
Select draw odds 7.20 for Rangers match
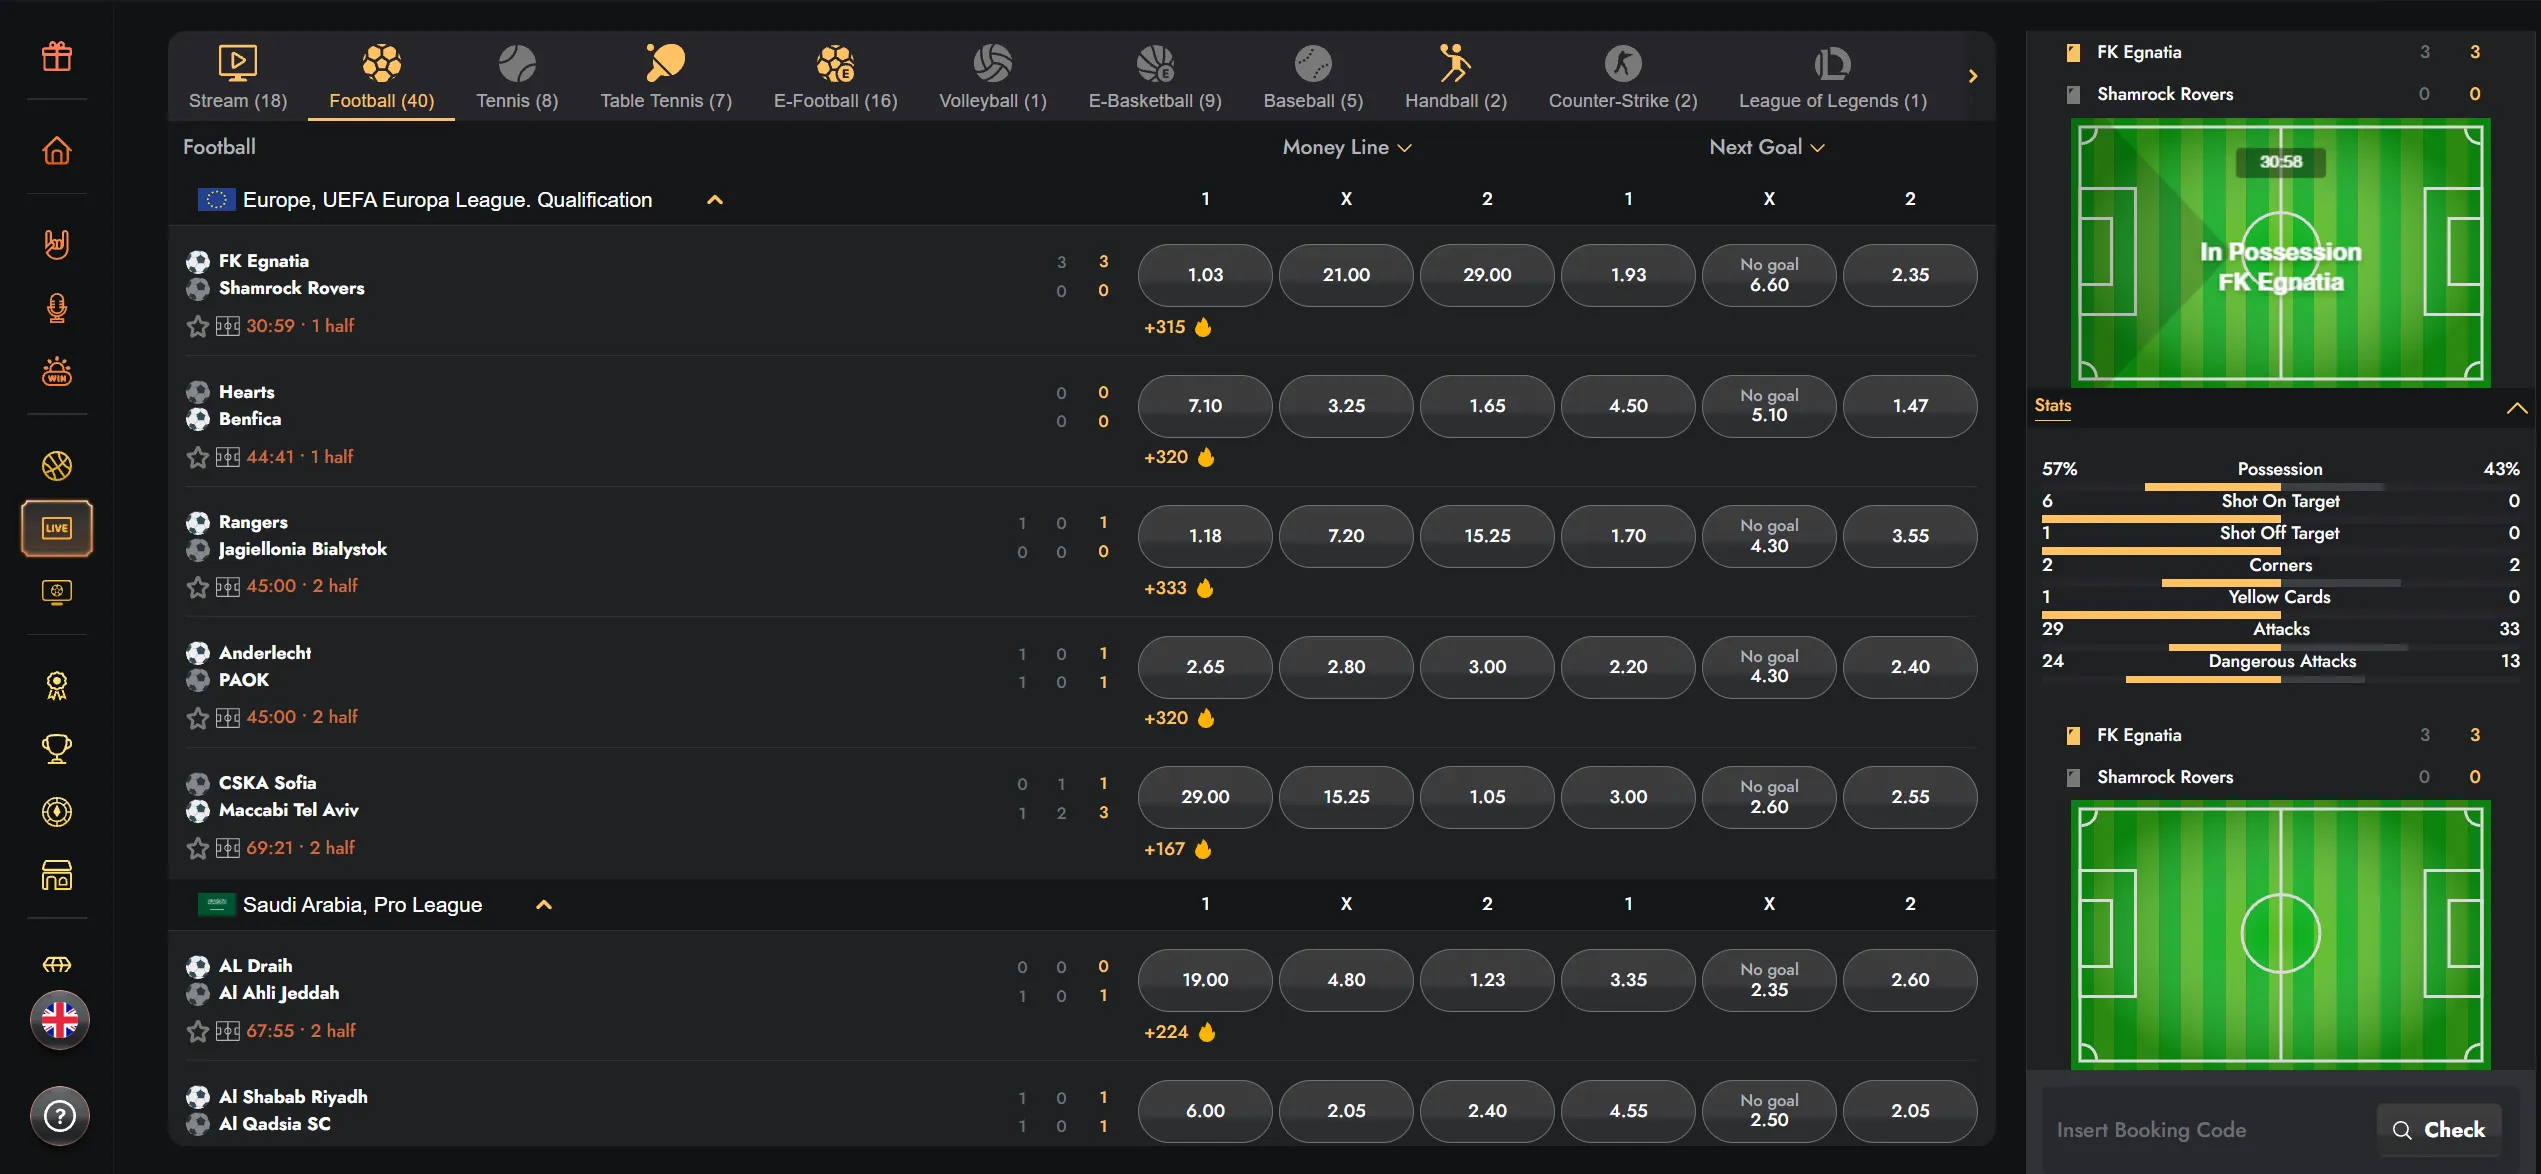tap(1346, 536)
